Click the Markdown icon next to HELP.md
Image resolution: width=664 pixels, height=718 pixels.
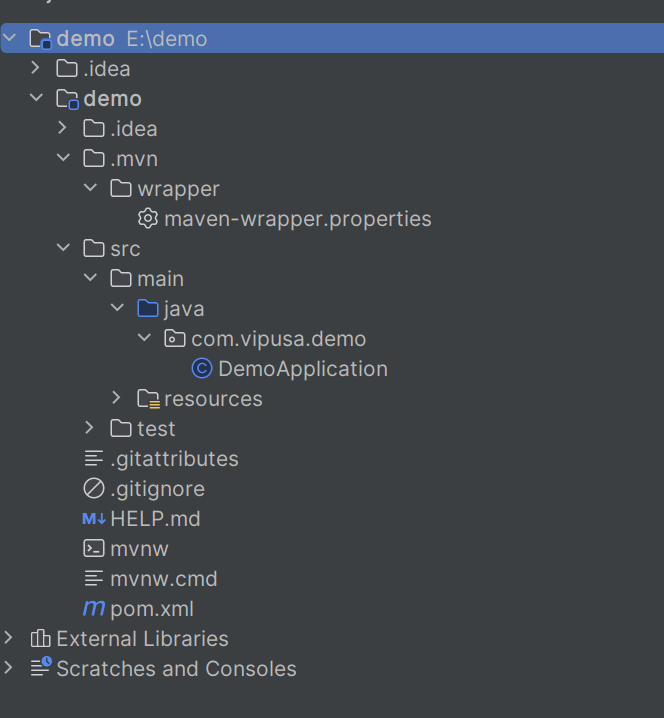click(x=94, y=519)
